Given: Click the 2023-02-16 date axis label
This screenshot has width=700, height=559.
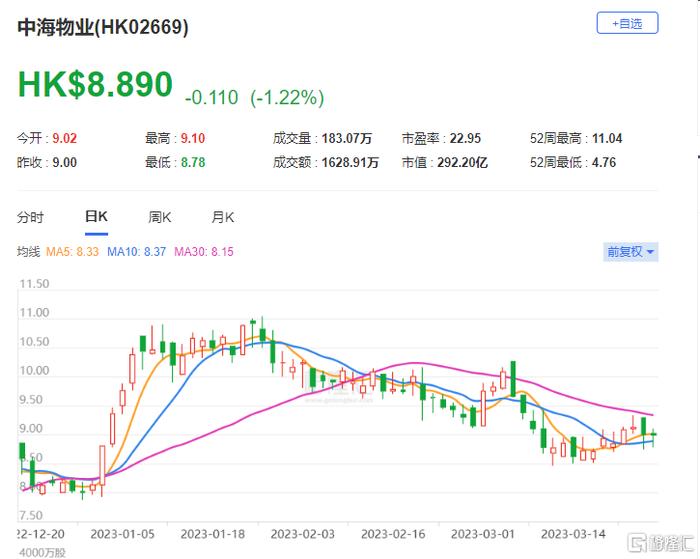Looking at the screenshot, I should click(x=393, y=534).
